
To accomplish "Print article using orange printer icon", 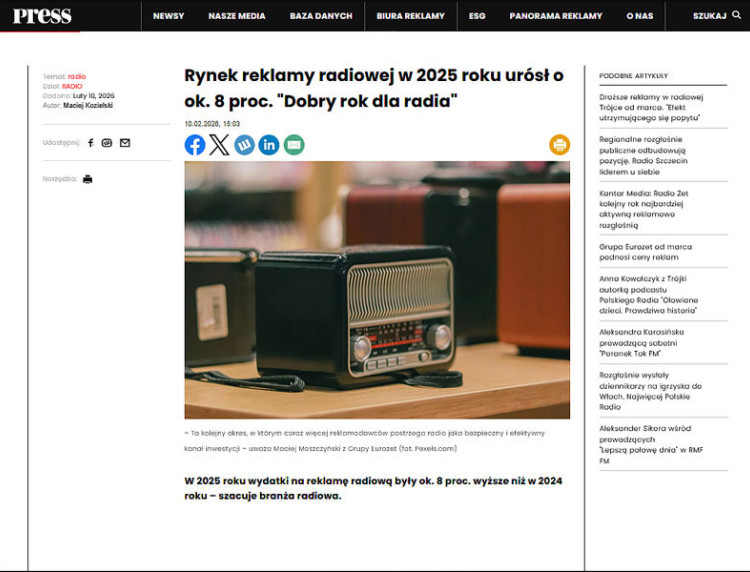I will click(559, 145).
